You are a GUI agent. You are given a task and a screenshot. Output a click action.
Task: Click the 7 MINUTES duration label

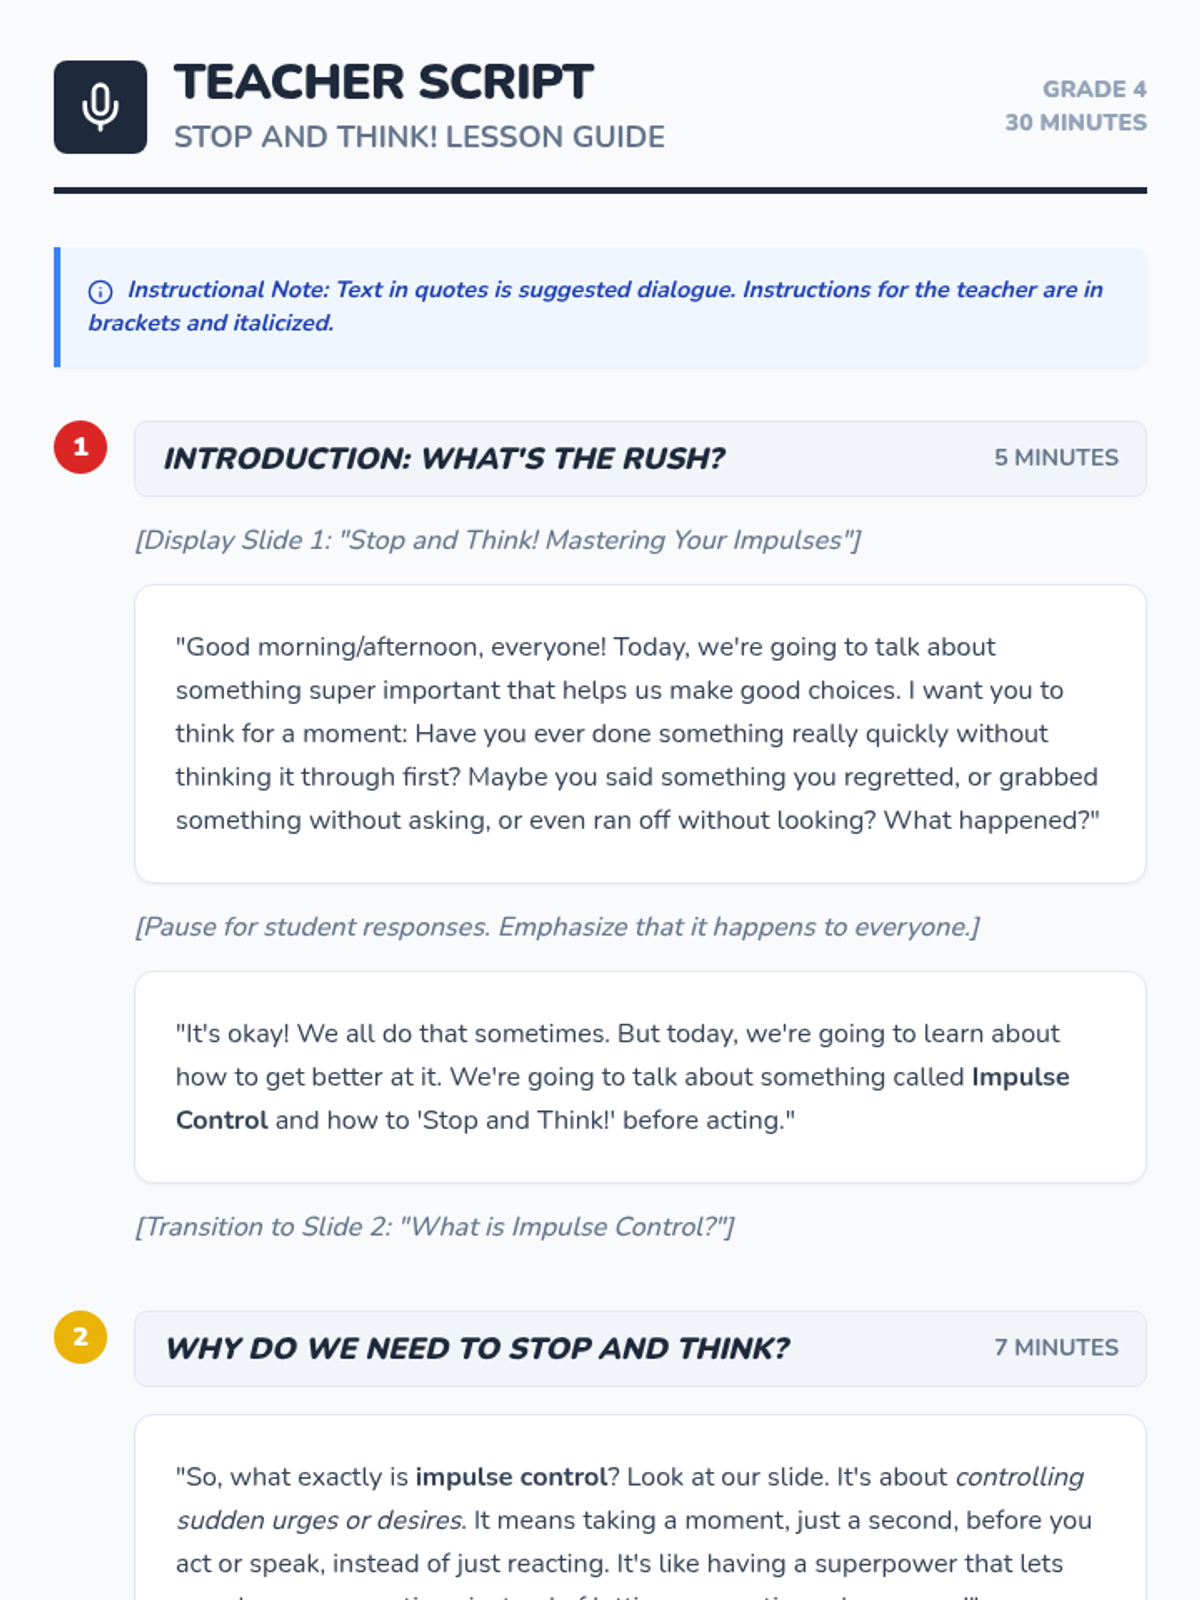tap(1056, 1347)
